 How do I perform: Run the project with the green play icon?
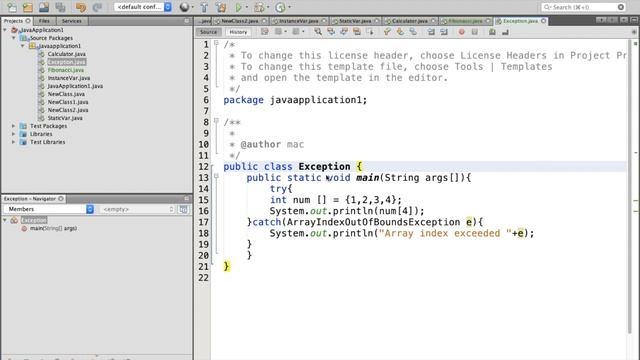pos(239,7)
